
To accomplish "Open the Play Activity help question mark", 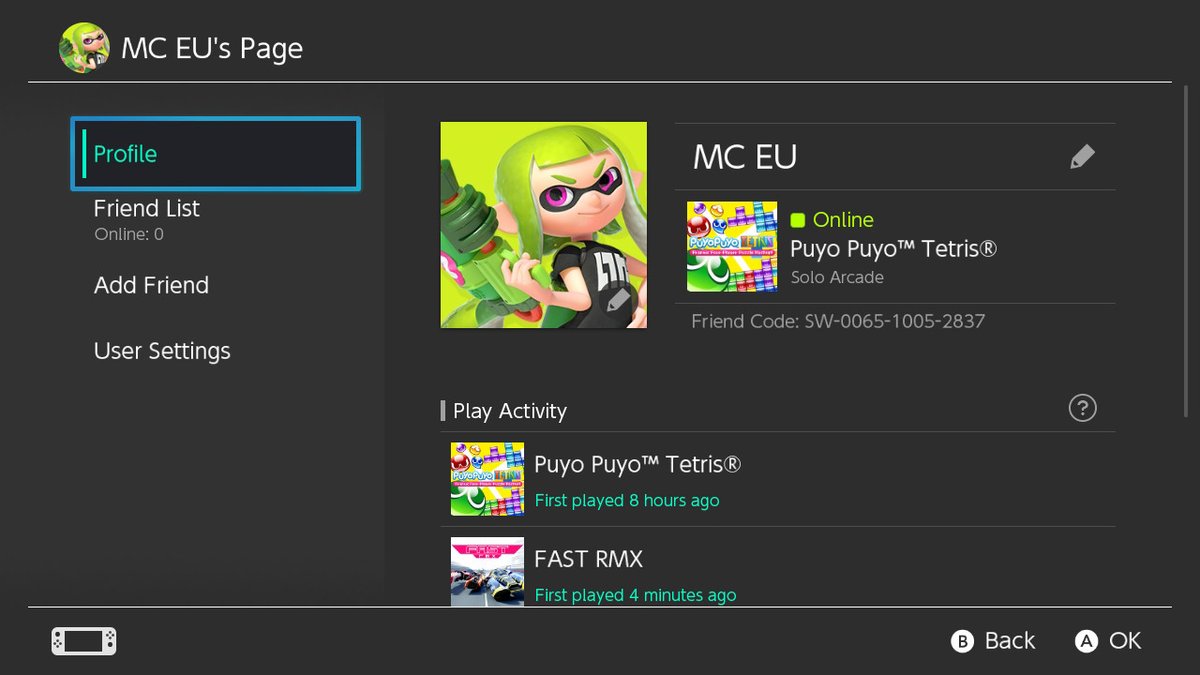I will click(x=1082, y=408).
